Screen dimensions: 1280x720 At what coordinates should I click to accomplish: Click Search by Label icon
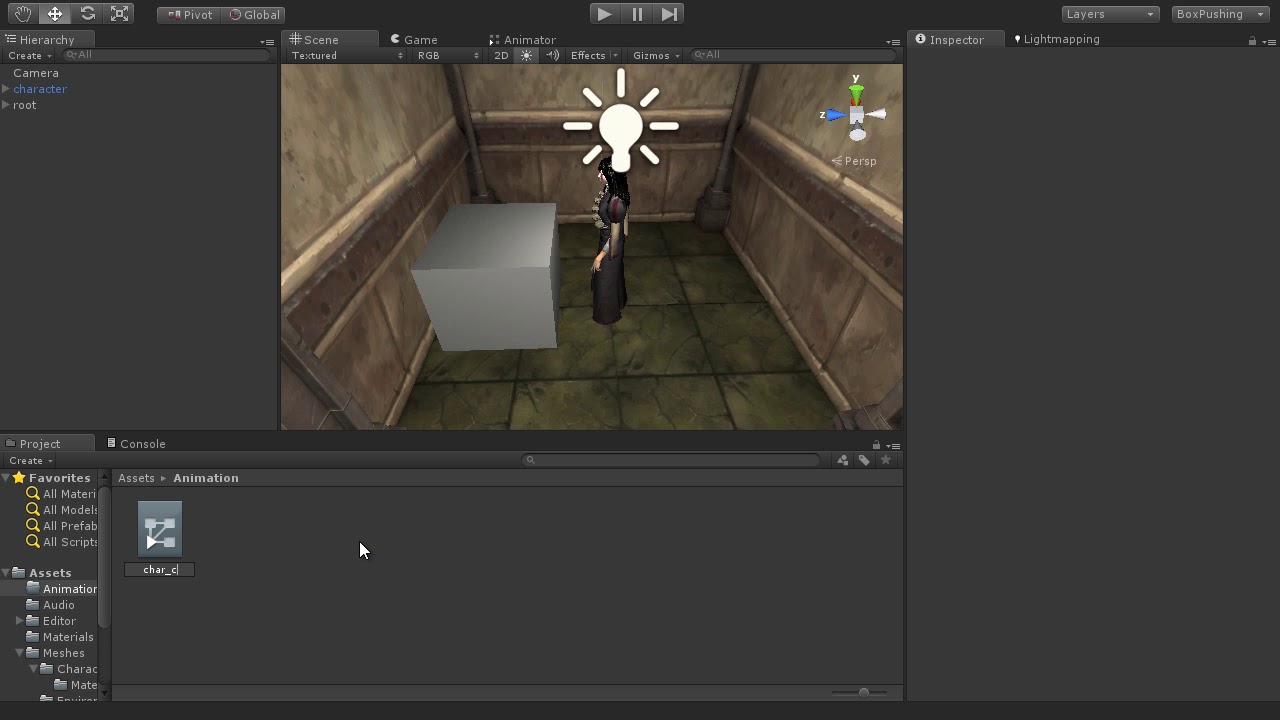[864, 460]
